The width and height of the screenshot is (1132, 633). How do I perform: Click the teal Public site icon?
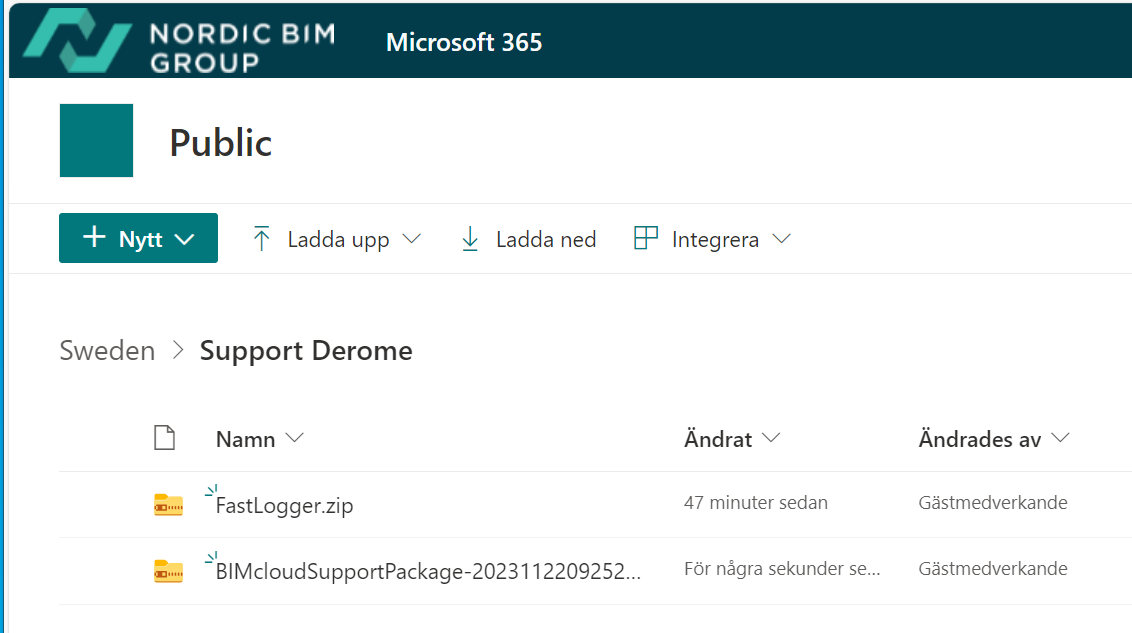[x=96, y=141]
